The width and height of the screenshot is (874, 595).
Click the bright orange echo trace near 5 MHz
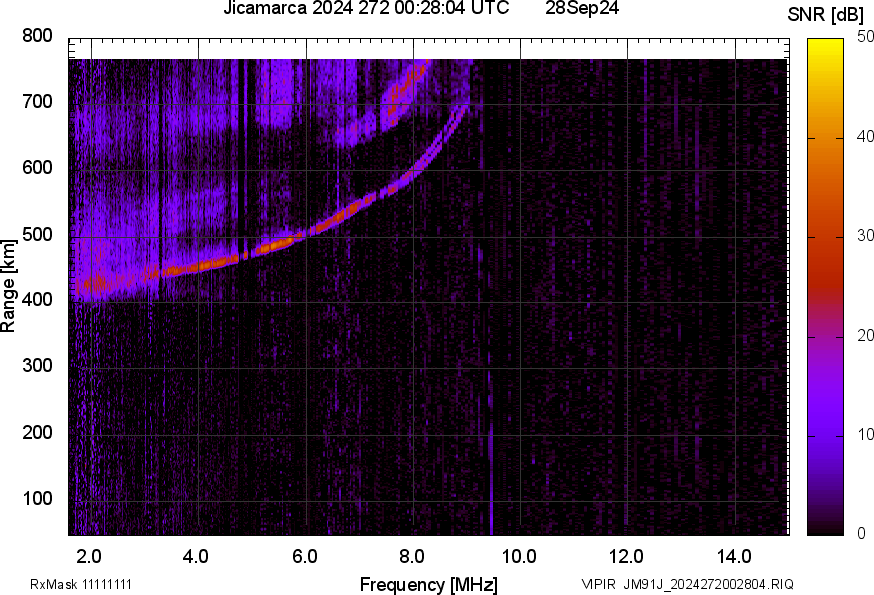(275, 244)
